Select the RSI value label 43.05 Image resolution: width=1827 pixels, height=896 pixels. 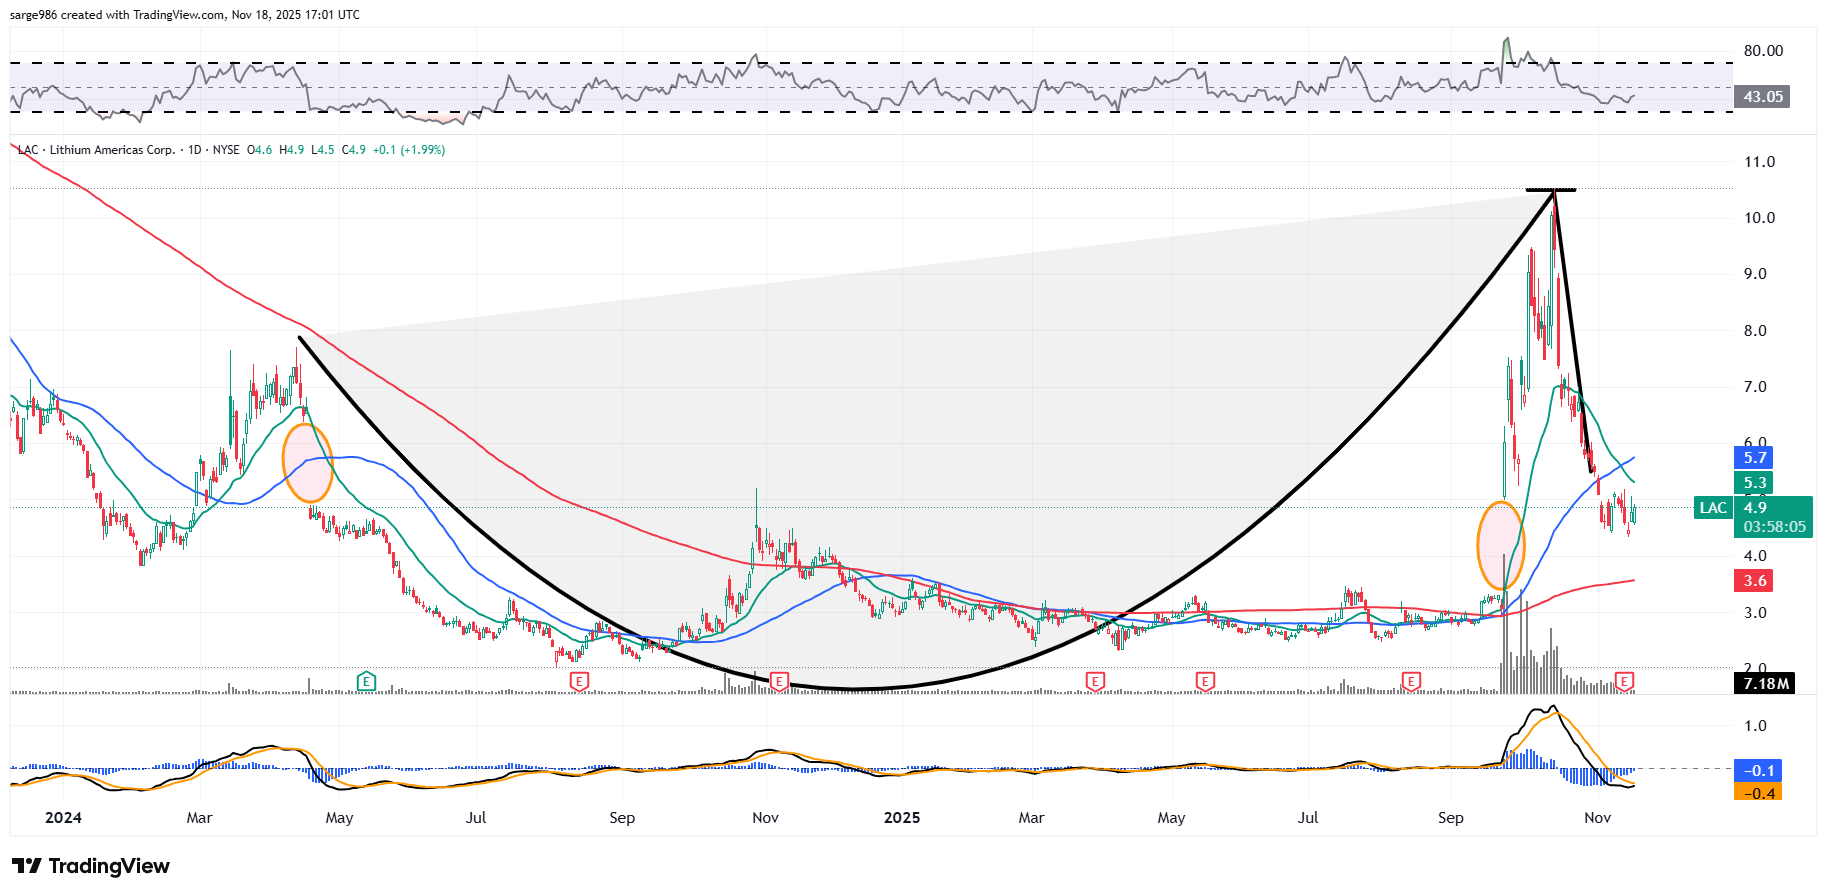pos(1762,97)
